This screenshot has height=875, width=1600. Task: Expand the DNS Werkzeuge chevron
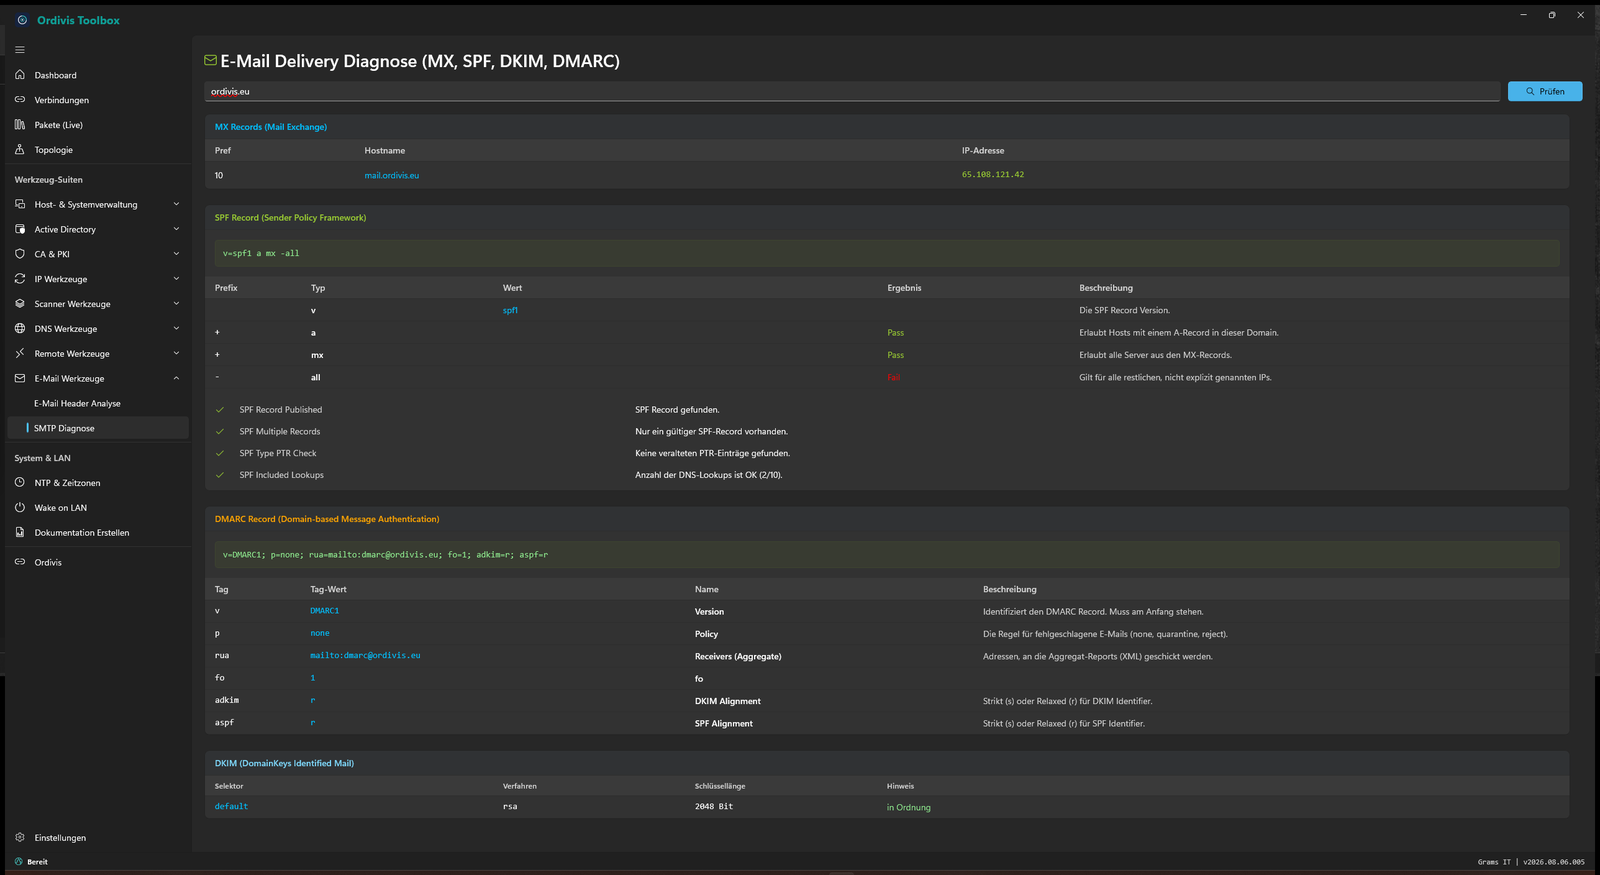coord(176,329)
